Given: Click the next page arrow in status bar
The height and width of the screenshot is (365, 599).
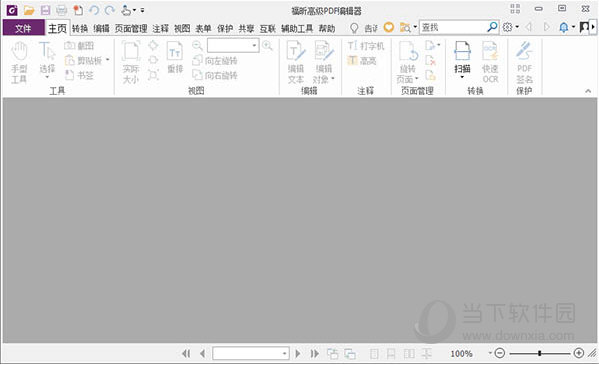Looking at the screenshot, I should pyautogui.click(x=298, y=354).
